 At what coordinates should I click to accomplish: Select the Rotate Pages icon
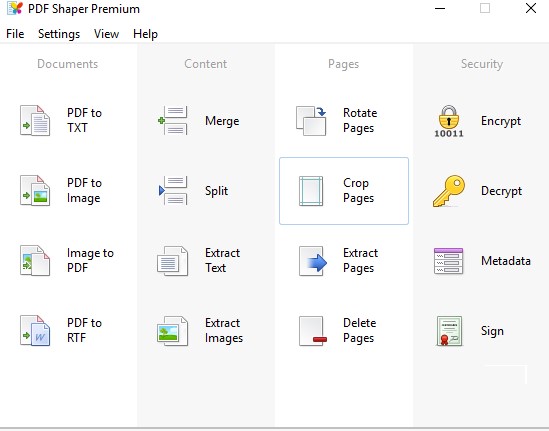[x=311, y=121]
